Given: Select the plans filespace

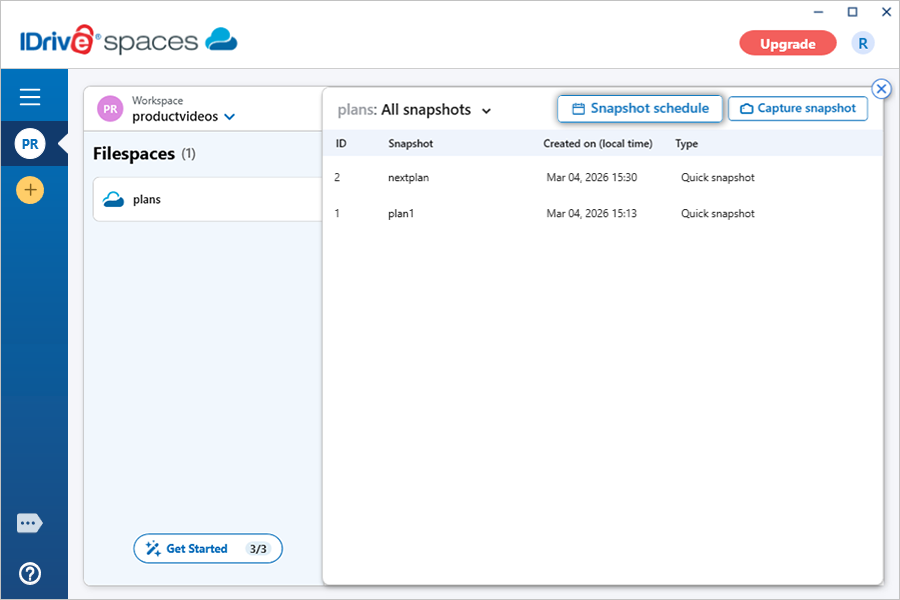Looking at the screenshot, I should [x=208, y=199].
